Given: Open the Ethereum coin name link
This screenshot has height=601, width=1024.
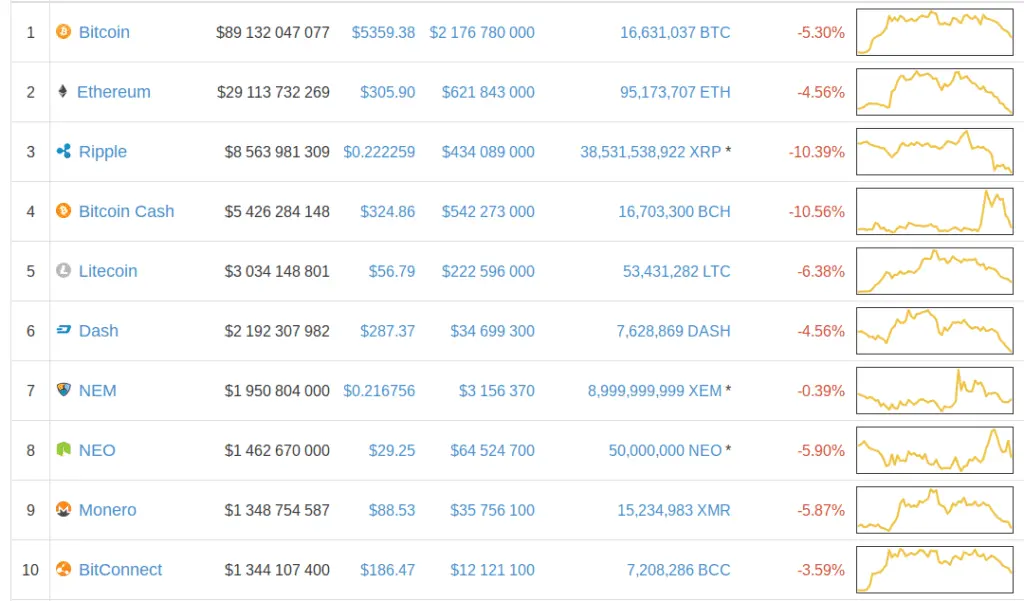Looking at the screenshot, I should pyautogui.click(x=114, y=92).
